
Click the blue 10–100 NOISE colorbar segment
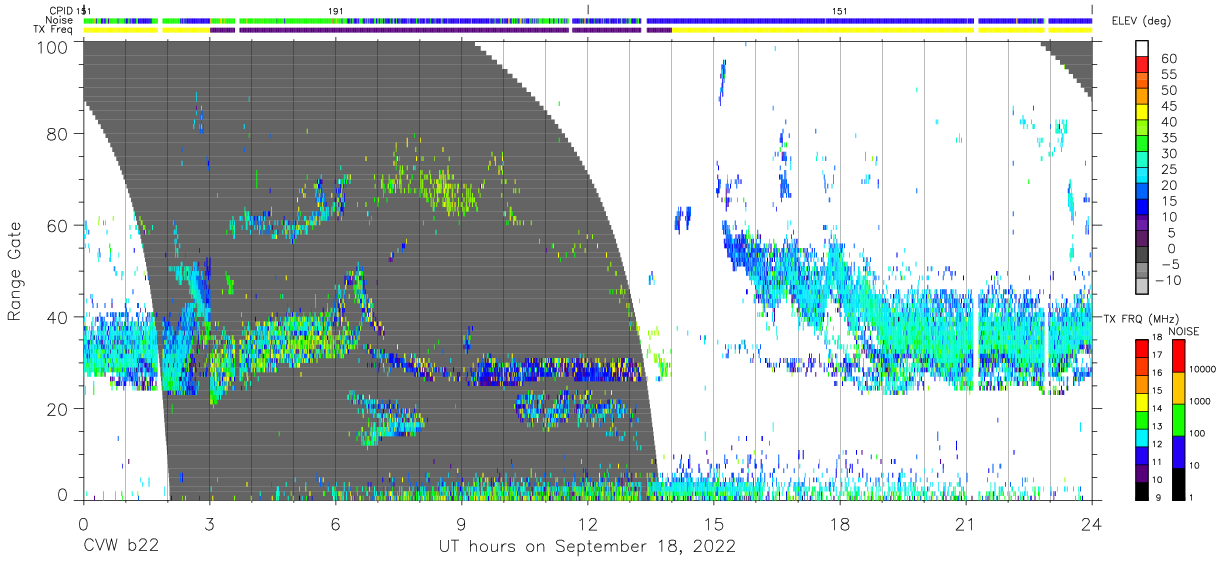[x=1178, y=450]
